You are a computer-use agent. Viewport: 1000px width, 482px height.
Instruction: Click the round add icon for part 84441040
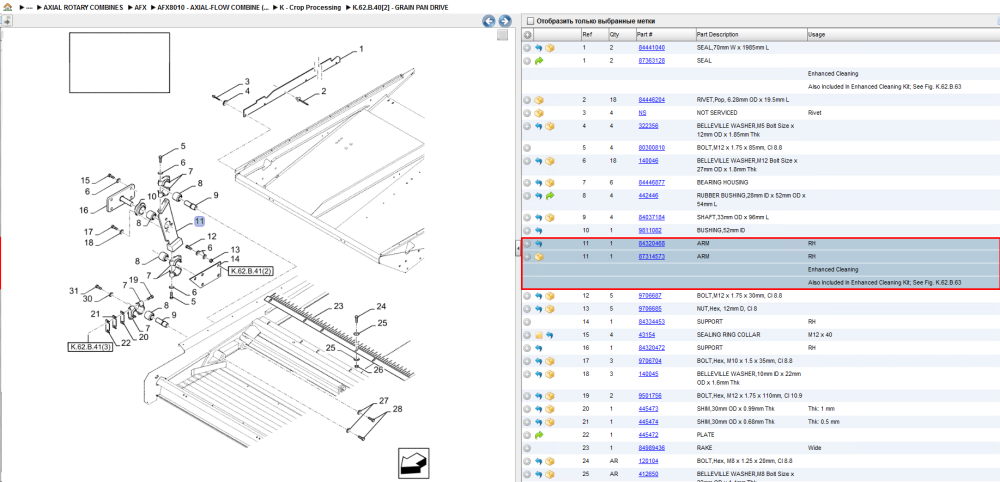(x=527, y=48)
